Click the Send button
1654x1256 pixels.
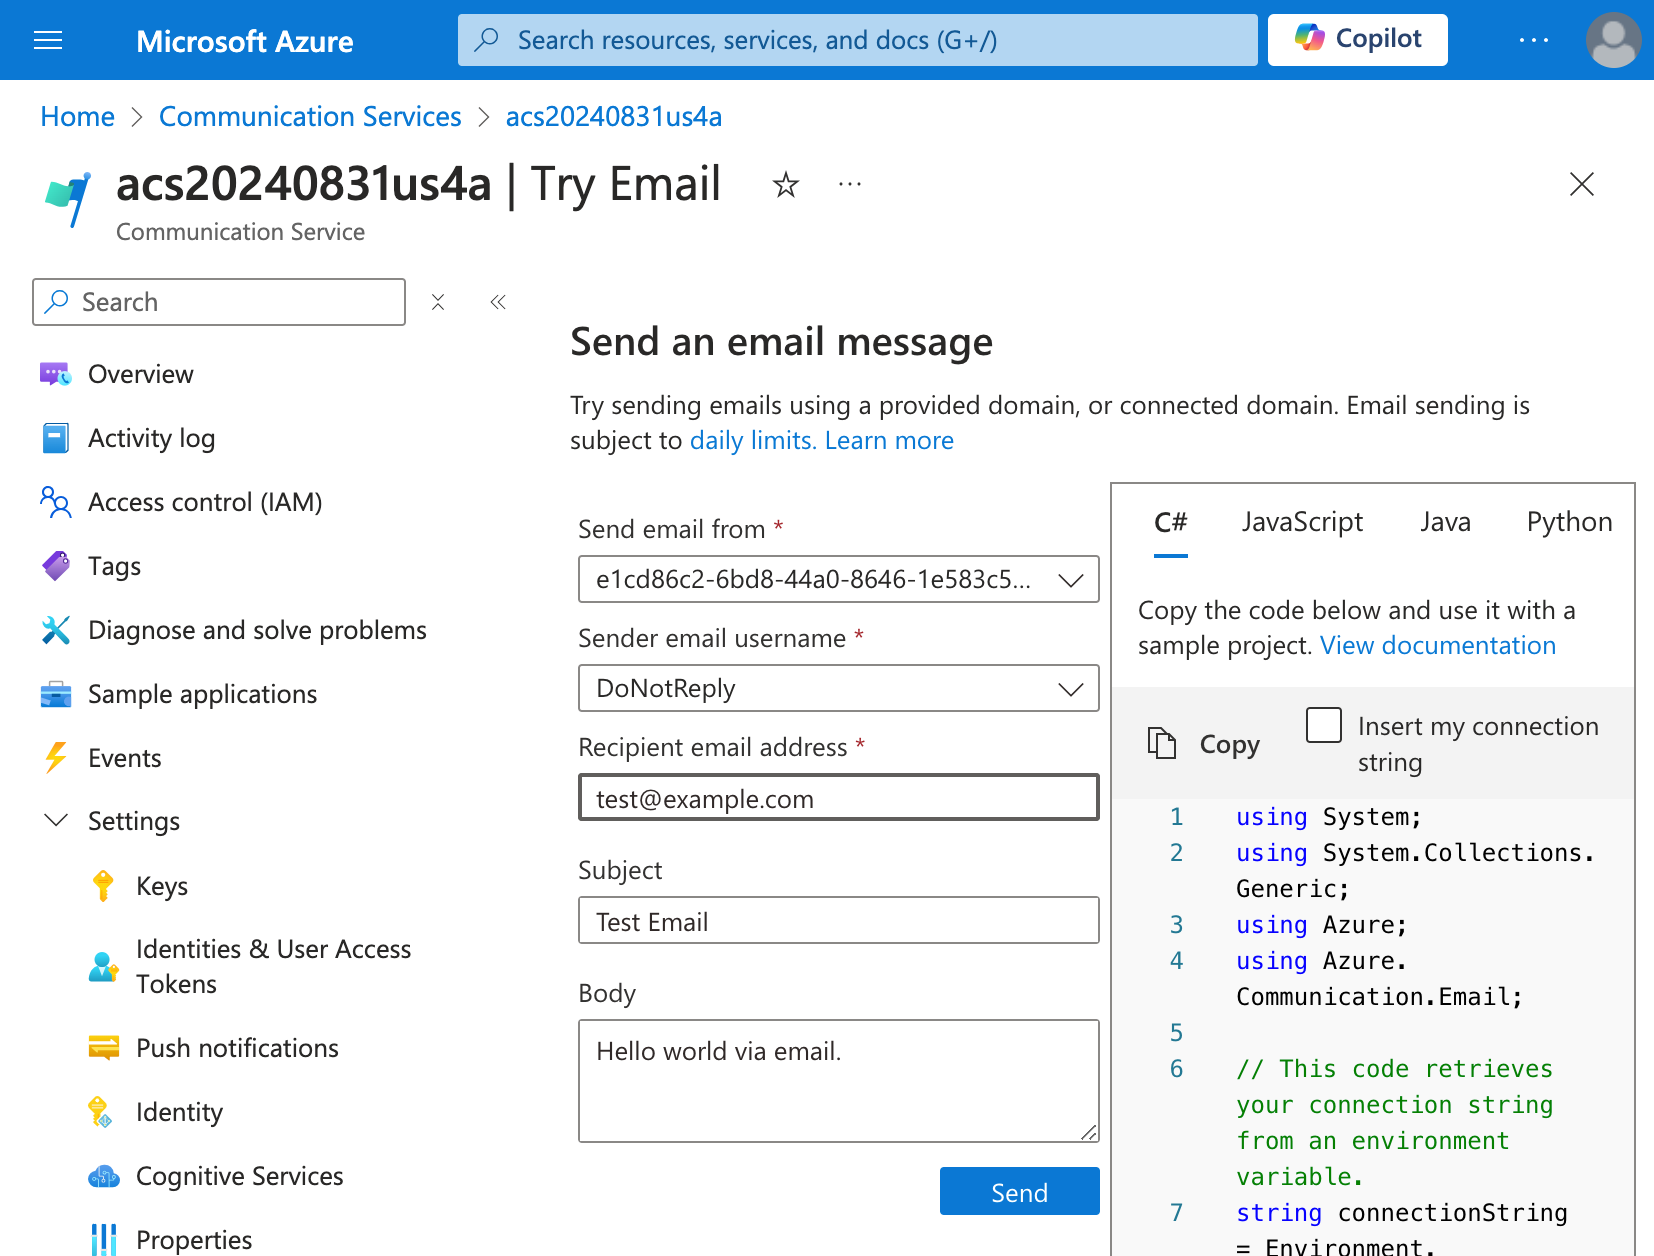pyautogui.click(x=1019, y=1191)
